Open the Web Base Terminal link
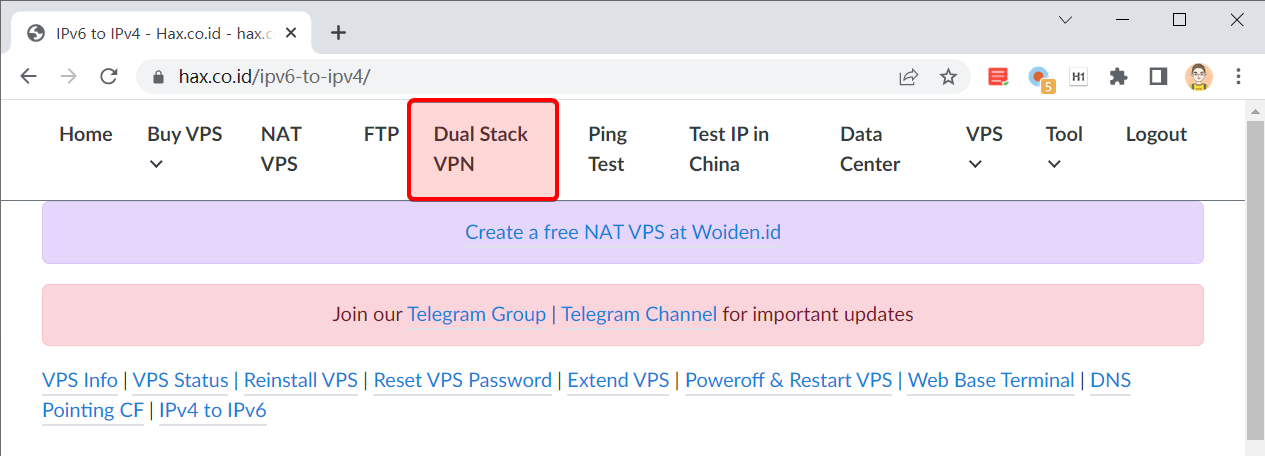Image resolution: width=1265 pixels, height=456 pixels. pos(991,381)
